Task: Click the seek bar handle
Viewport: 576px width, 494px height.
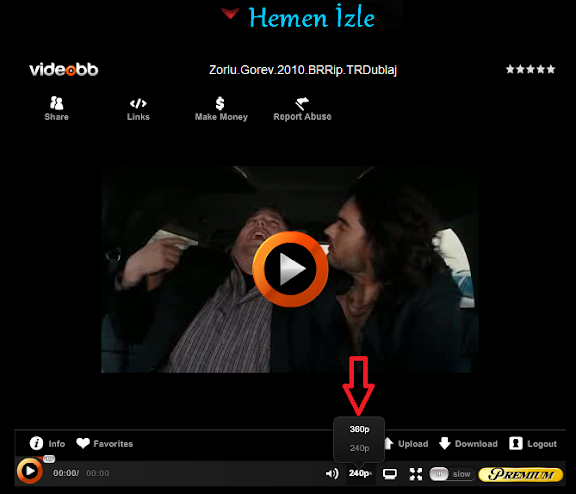Action: pyautogui.click(x=49, y=459)
